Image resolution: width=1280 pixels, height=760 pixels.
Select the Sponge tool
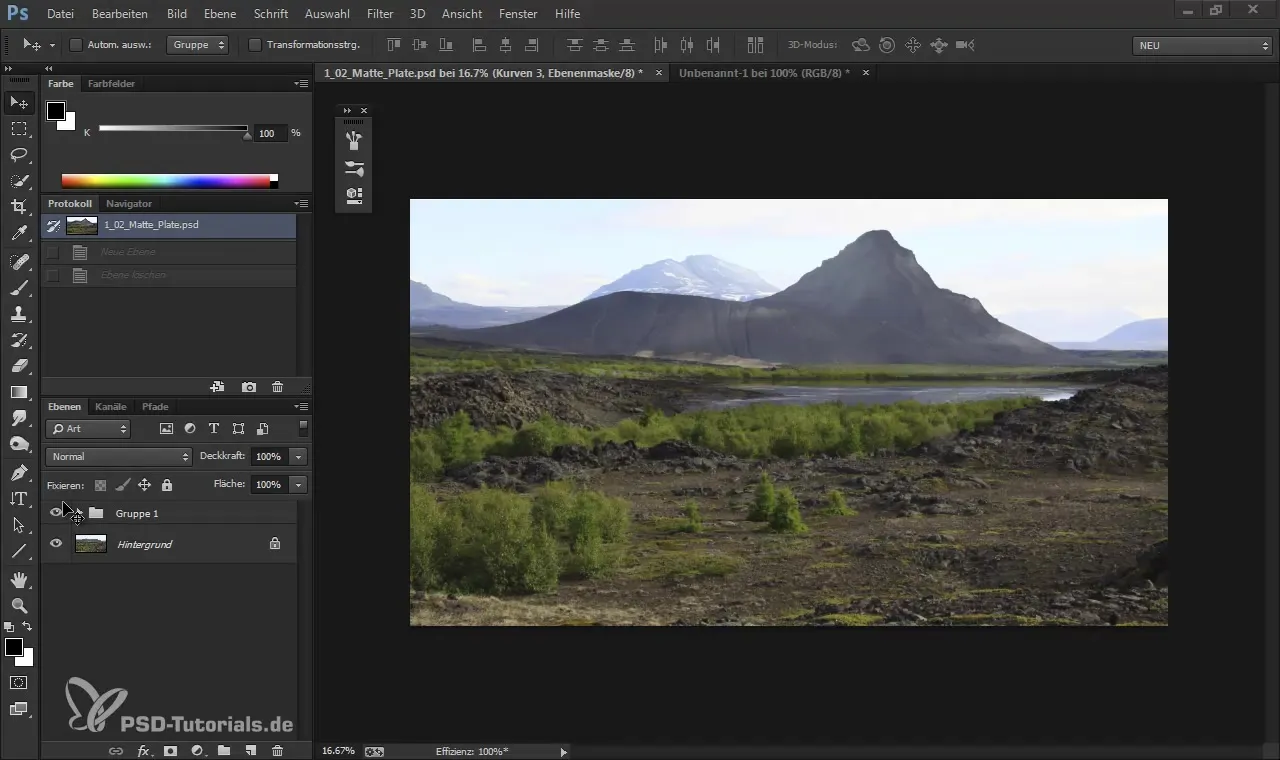19,444
